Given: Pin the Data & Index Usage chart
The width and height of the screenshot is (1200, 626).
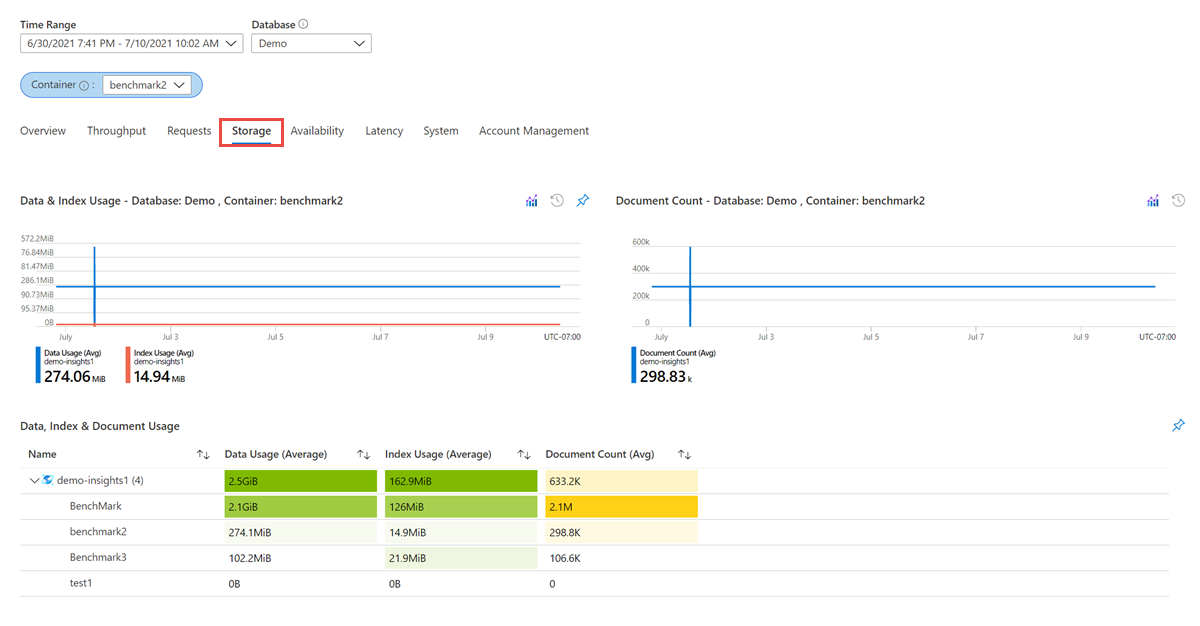Looking at the screenshot, I should (x=583, y=201).
